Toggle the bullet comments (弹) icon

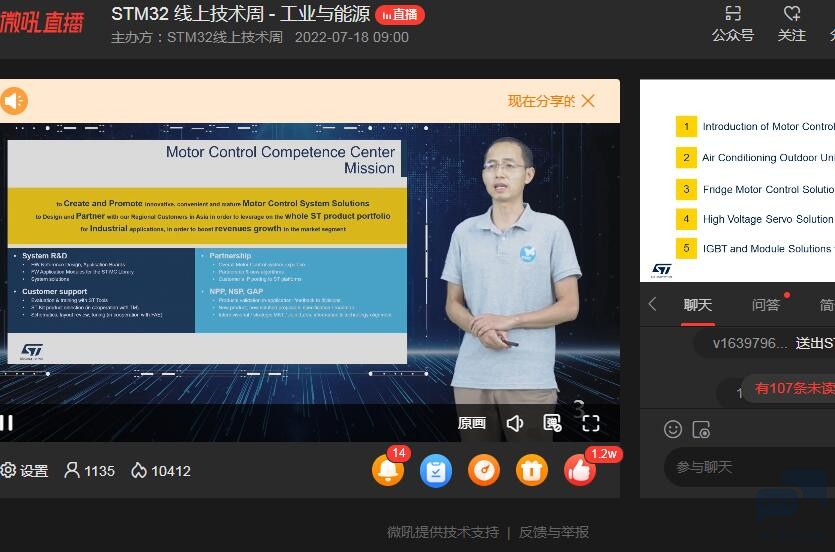click(552, 423)
